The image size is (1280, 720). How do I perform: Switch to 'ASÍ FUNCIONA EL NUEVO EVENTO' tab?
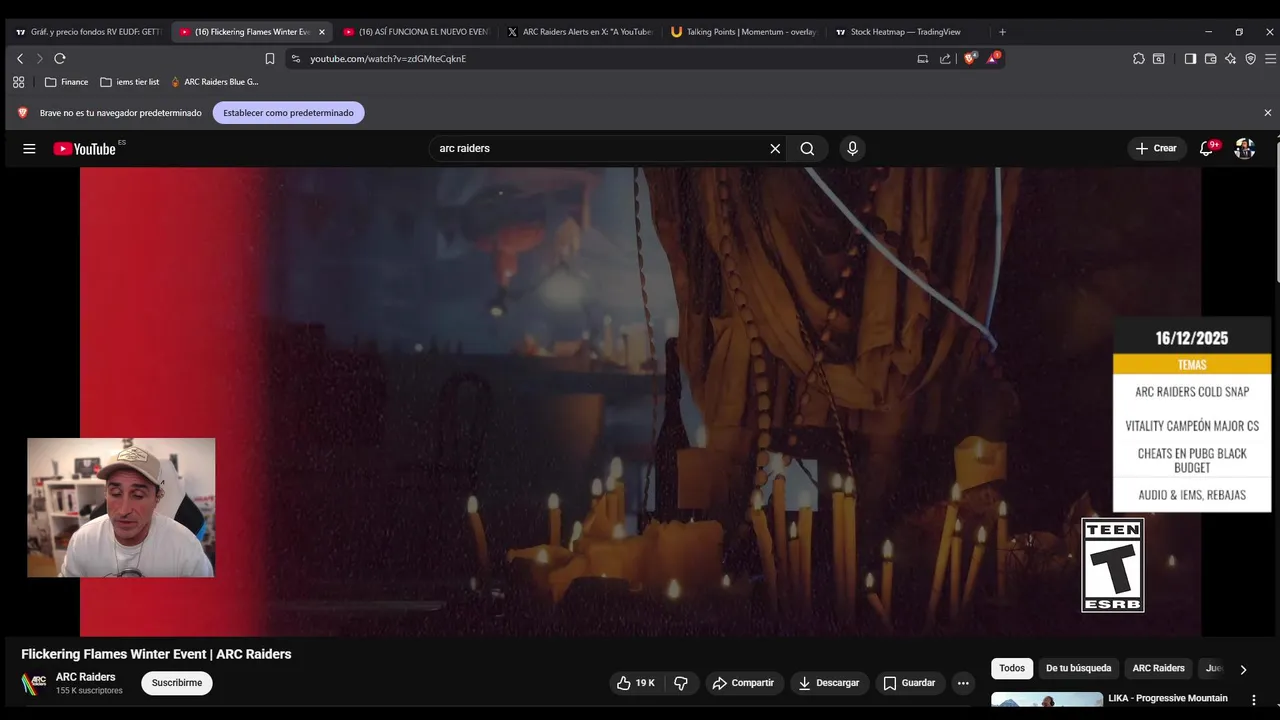(415, 32)
